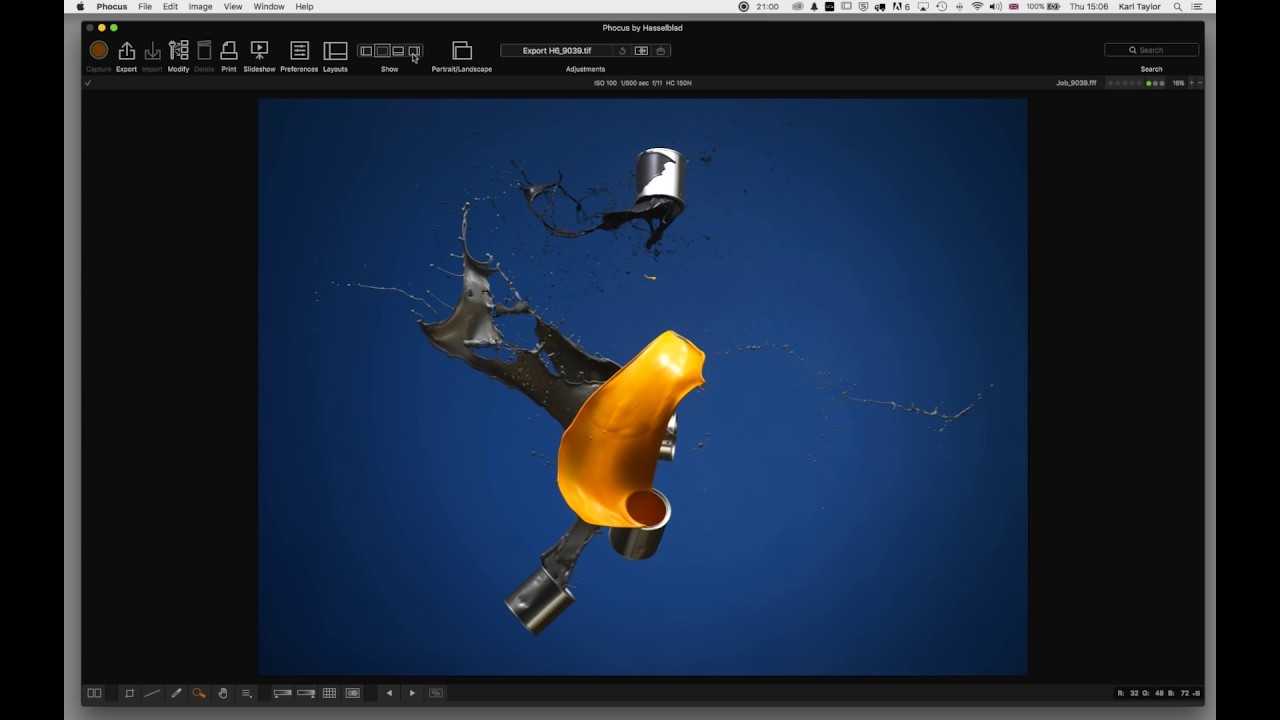This screenshot has height=720, width=1280.
Task: Click the splash photo in viewer
Action: (x=643, y=387)
